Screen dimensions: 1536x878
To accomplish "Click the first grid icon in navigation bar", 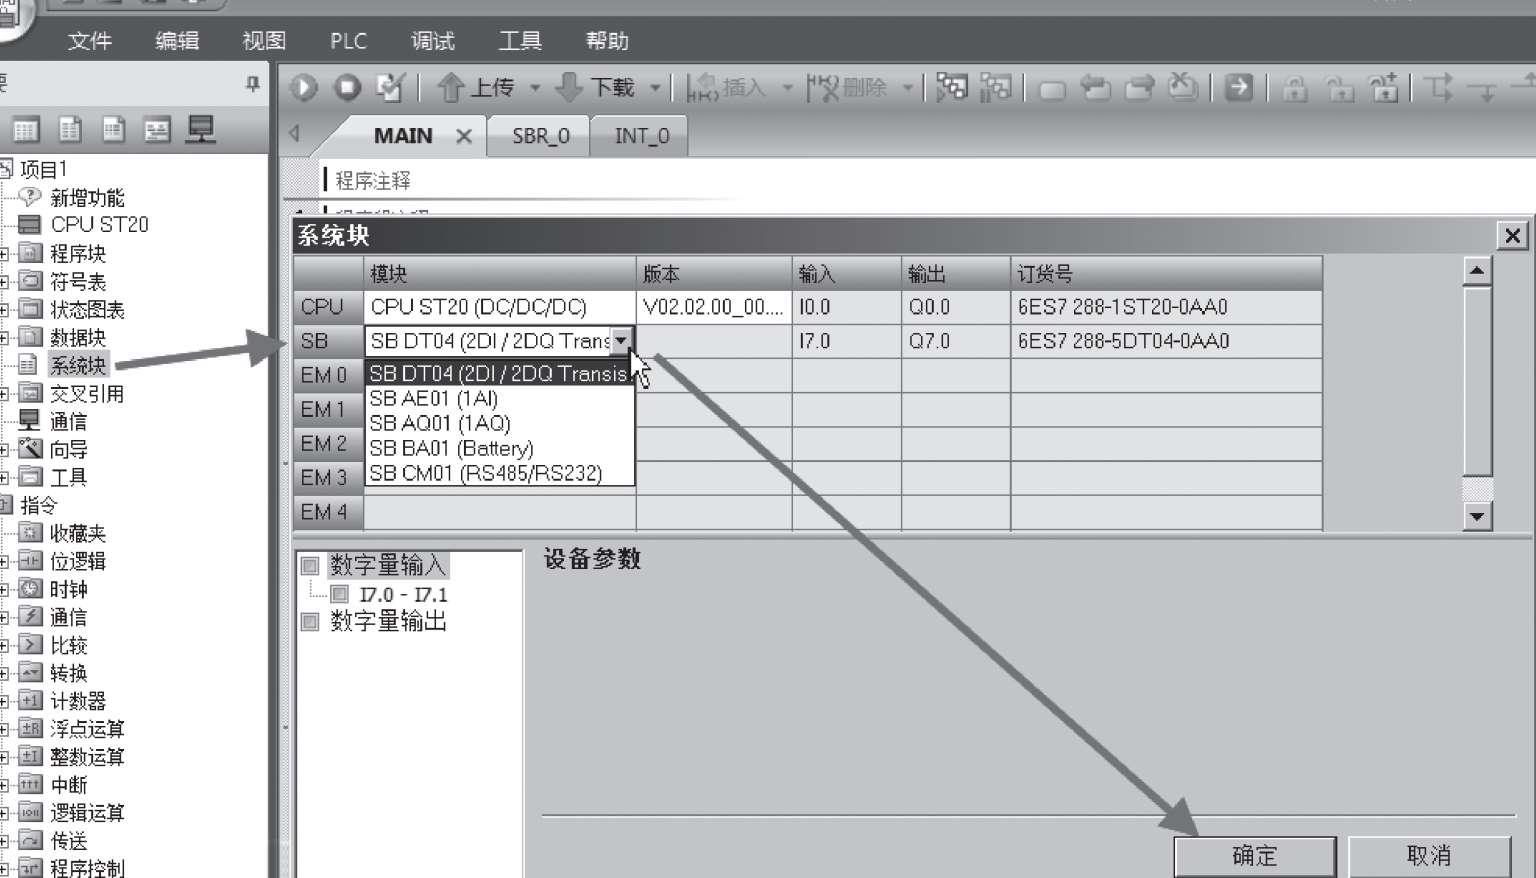I will point(25,130).
